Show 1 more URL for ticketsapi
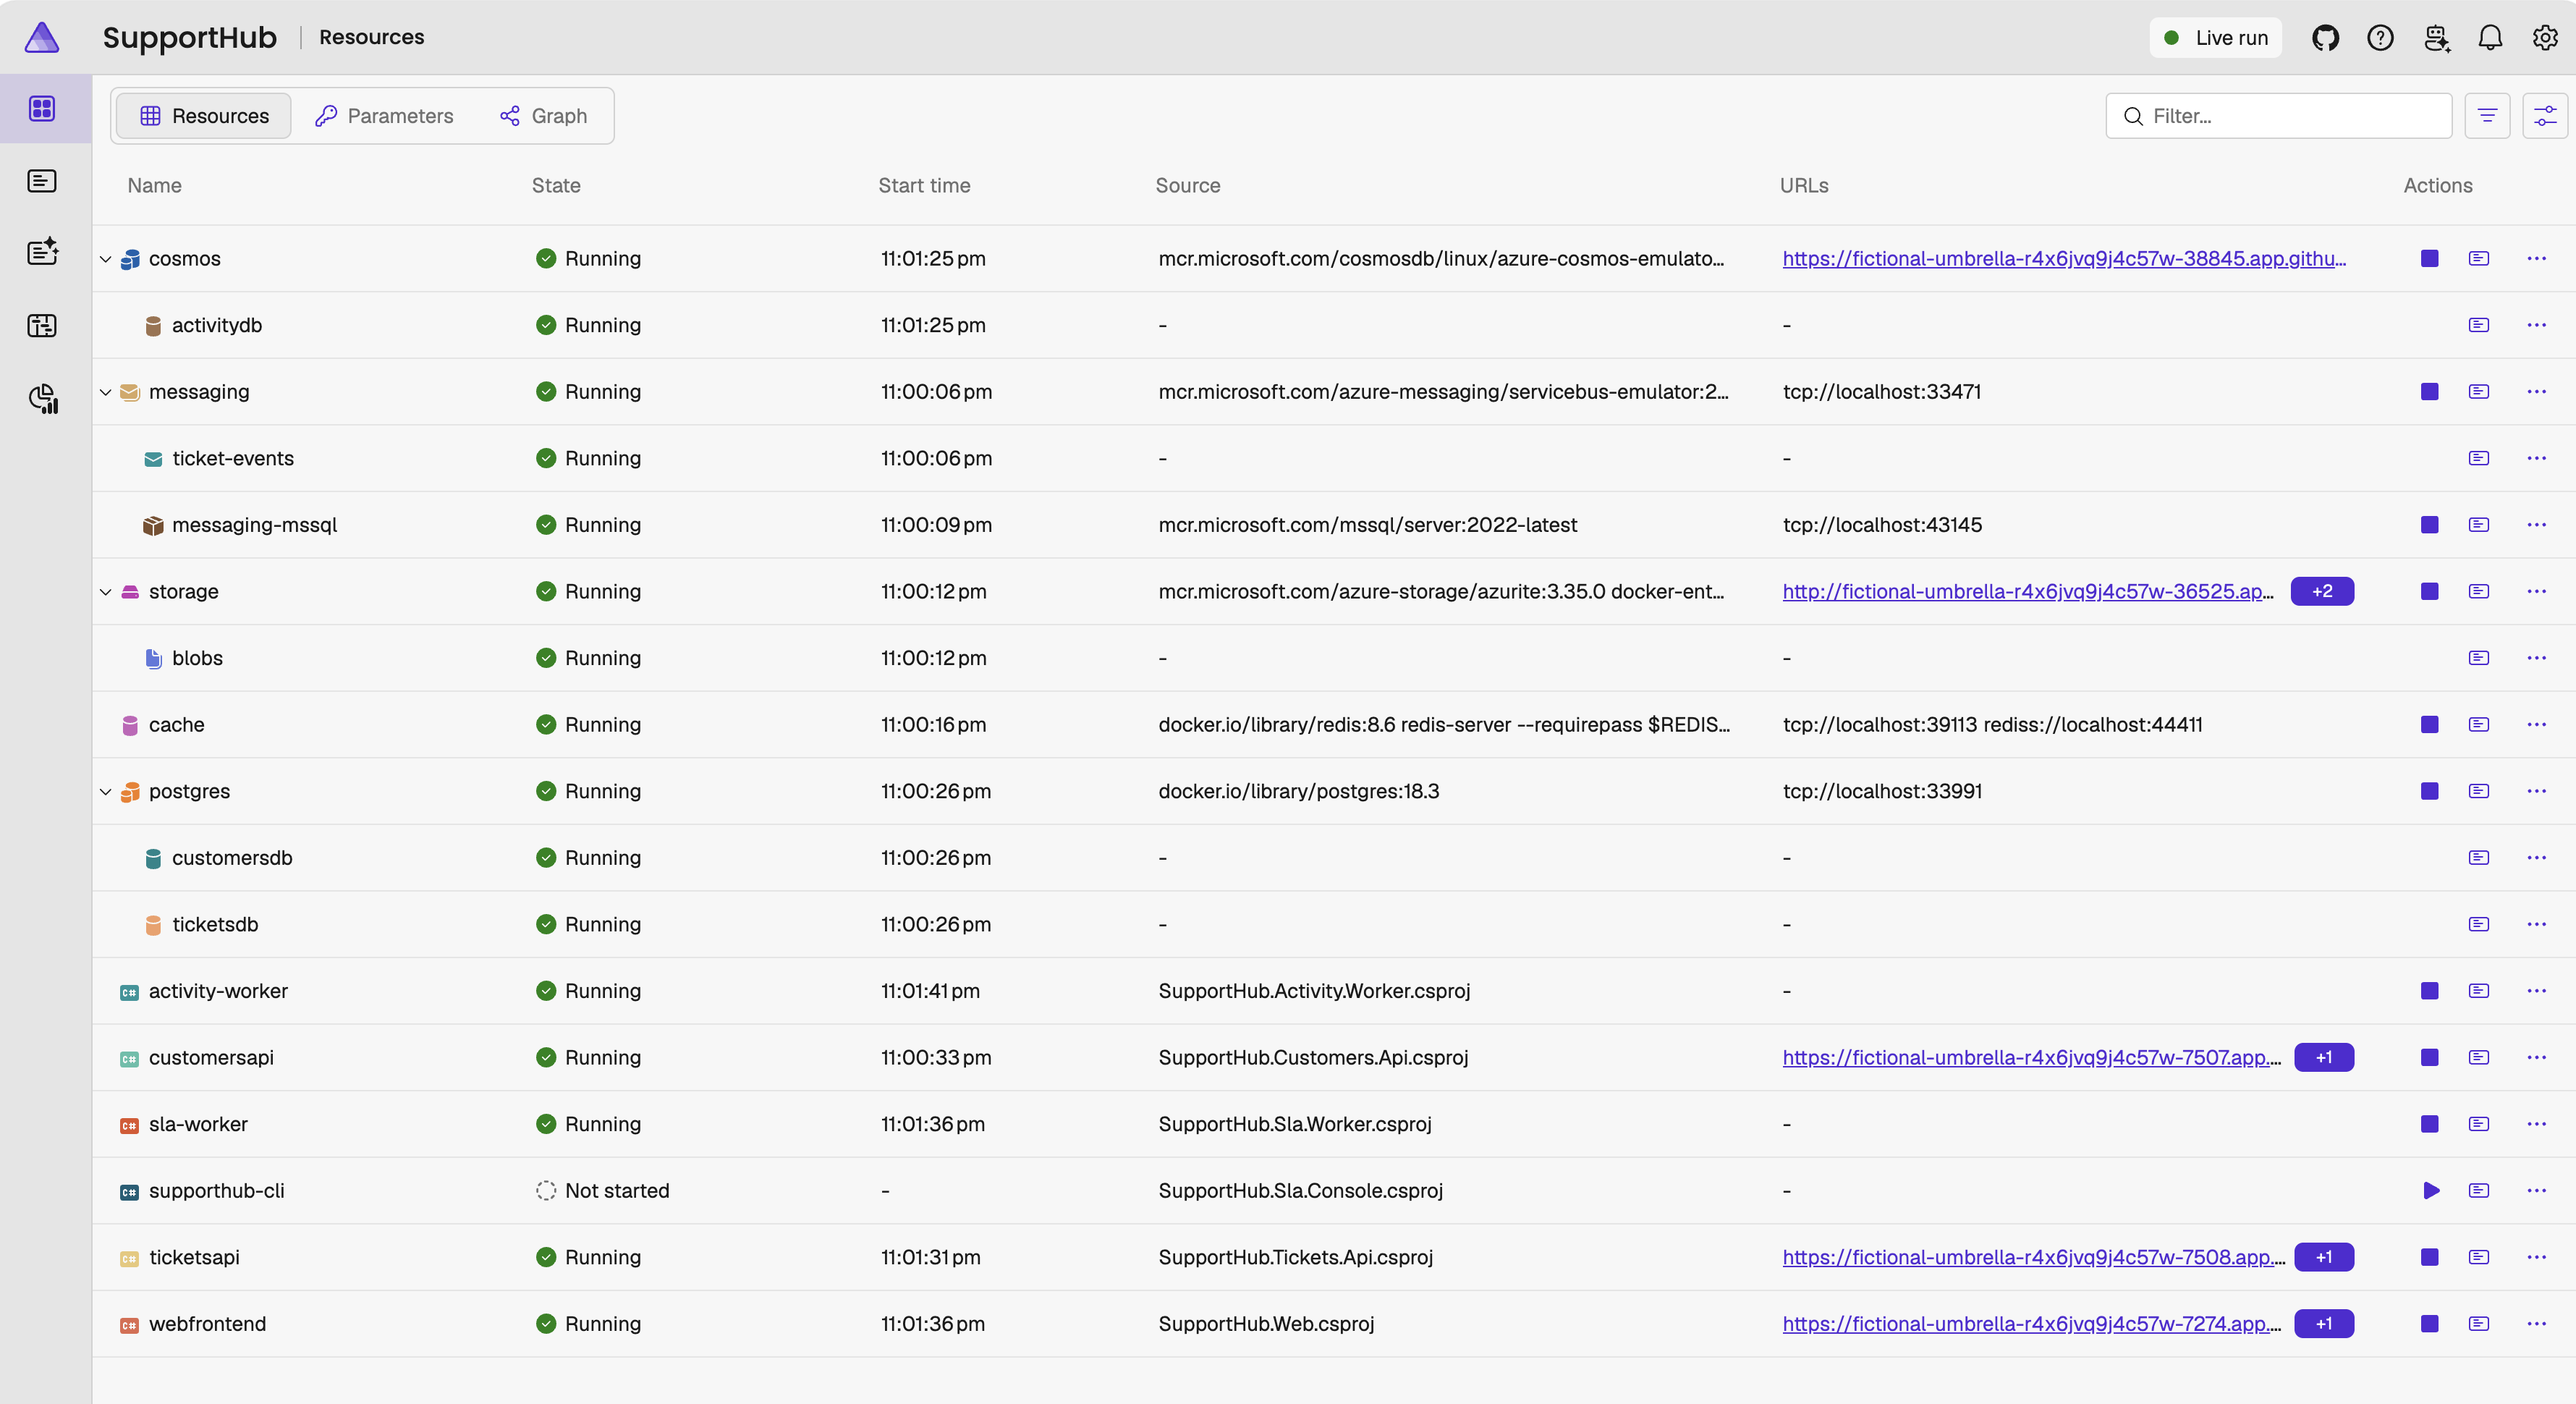The width and height of the screenshot is (2576, 1404). coord(2324,1257)
